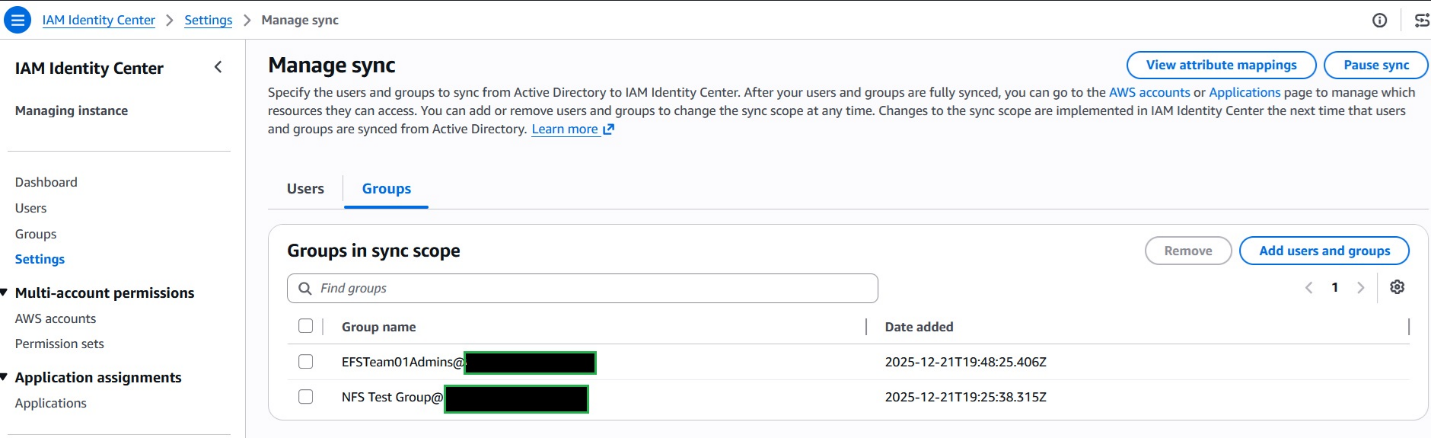Open external link icon beside Learn more
Image resolution: width=1431 pixels, height=438 pixels.
[x=608, y=130]
